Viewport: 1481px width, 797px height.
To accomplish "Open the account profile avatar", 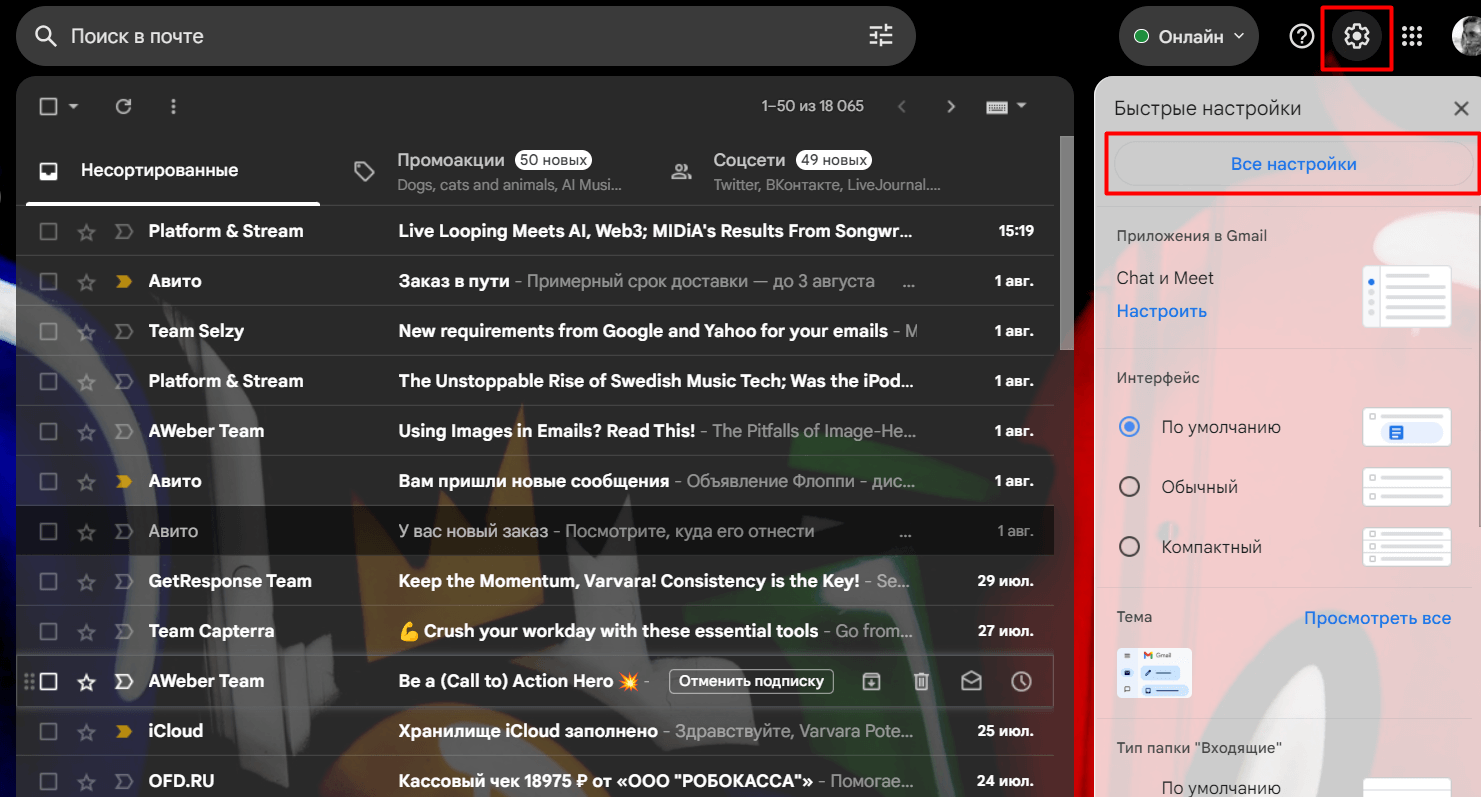I will [x=1466, y=37].
